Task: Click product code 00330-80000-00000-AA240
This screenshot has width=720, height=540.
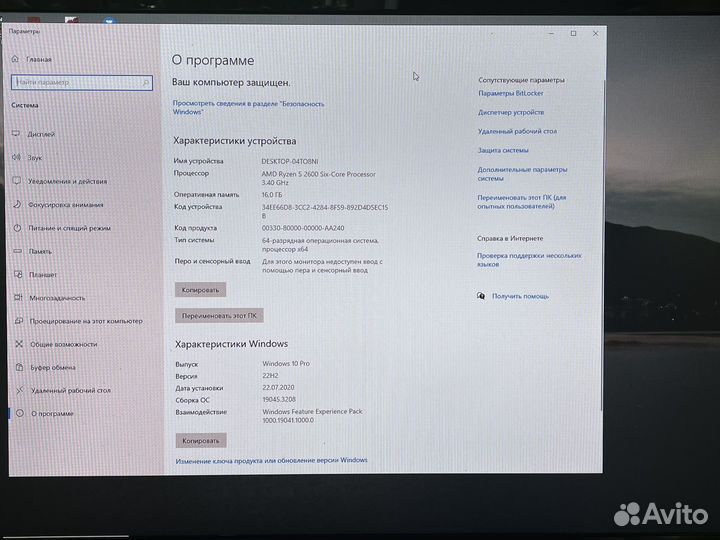Action: pyautogui.click(x=303, y=228)
